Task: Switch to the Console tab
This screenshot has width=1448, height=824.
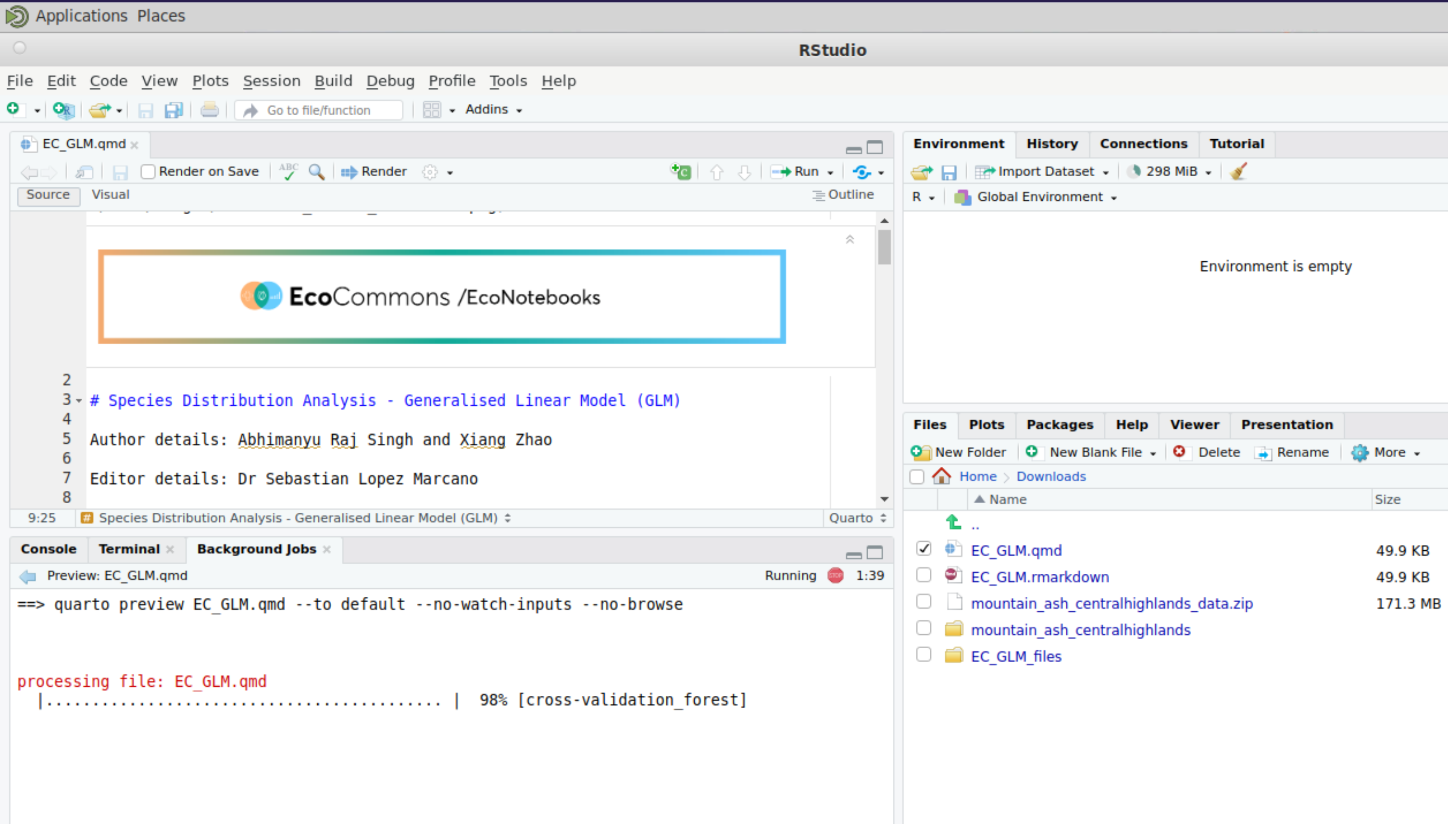Action: tap(48, 549)
